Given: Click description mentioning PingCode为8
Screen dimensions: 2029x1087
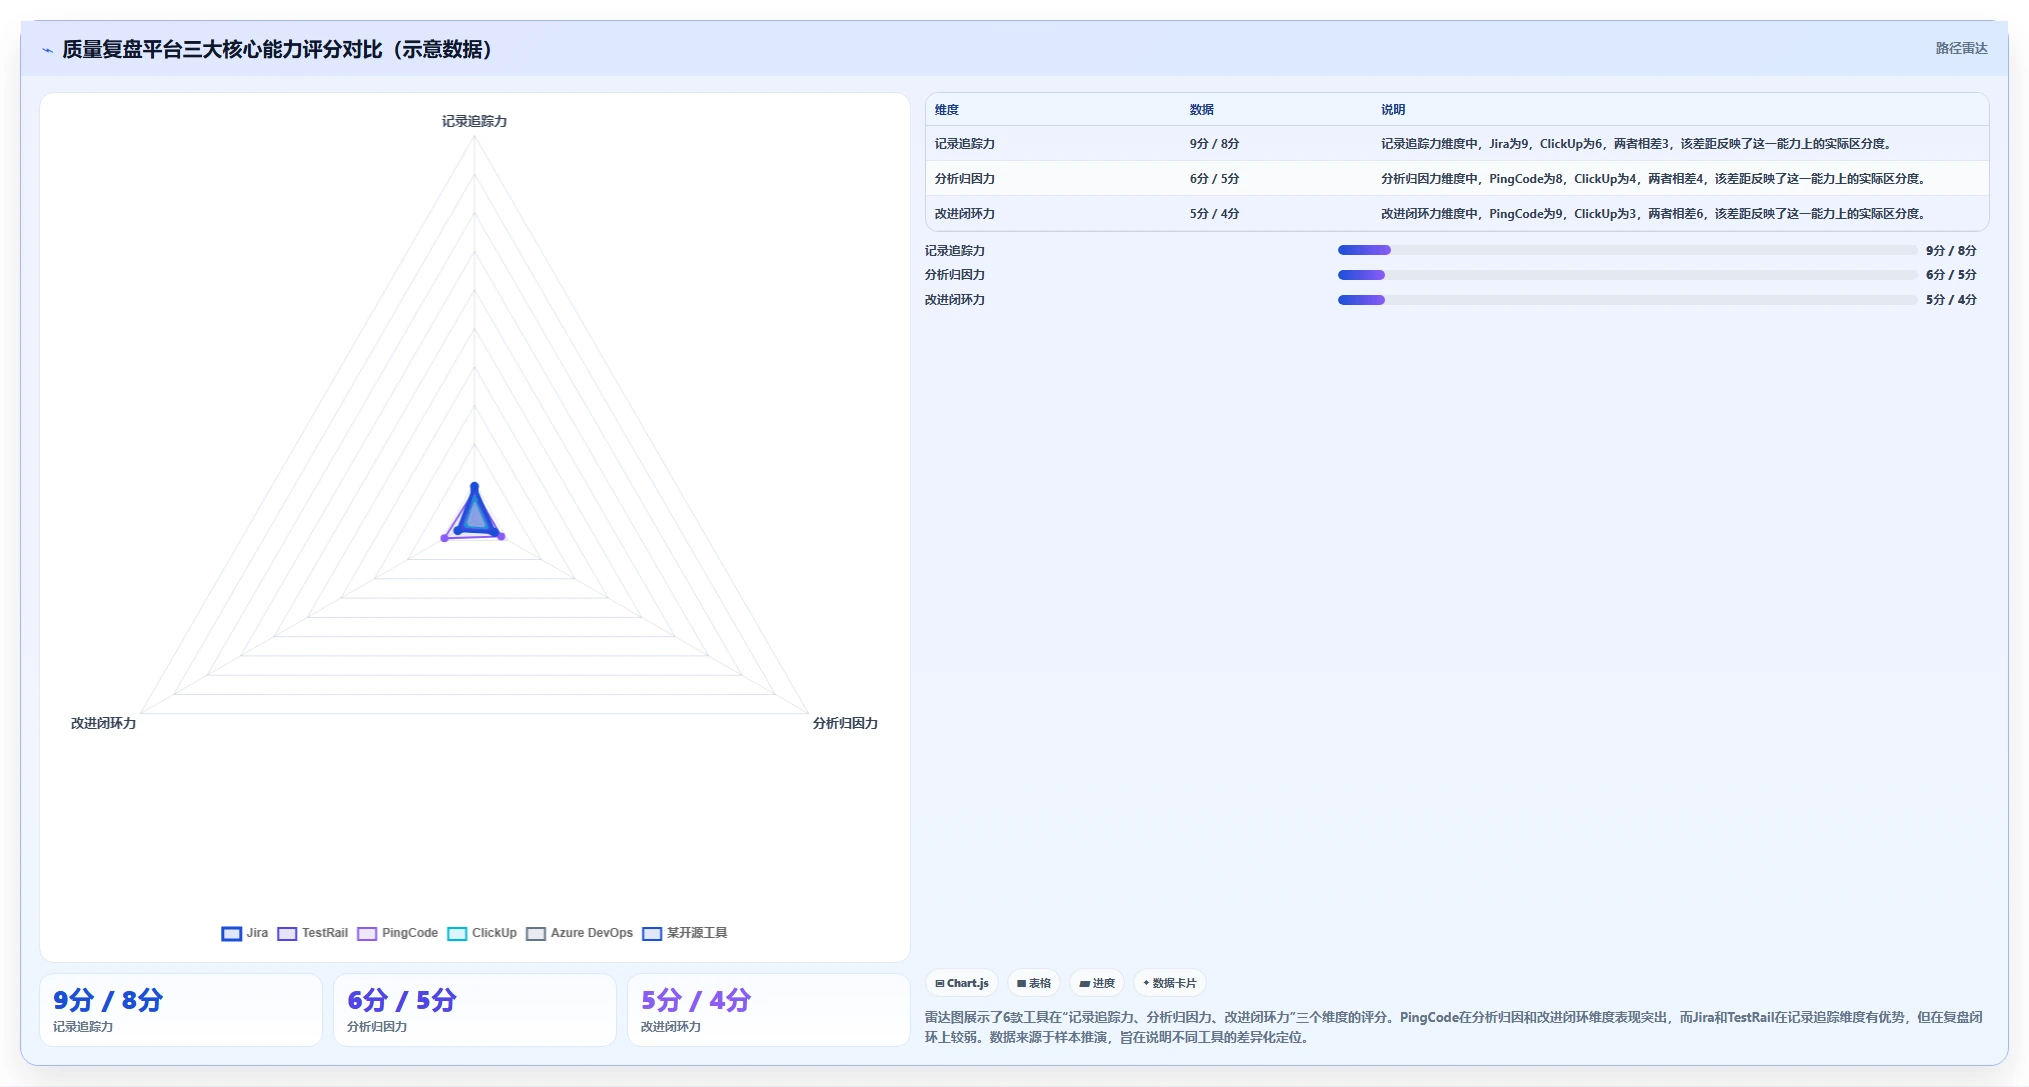Looking at the screenshot, I should 1653,179.
